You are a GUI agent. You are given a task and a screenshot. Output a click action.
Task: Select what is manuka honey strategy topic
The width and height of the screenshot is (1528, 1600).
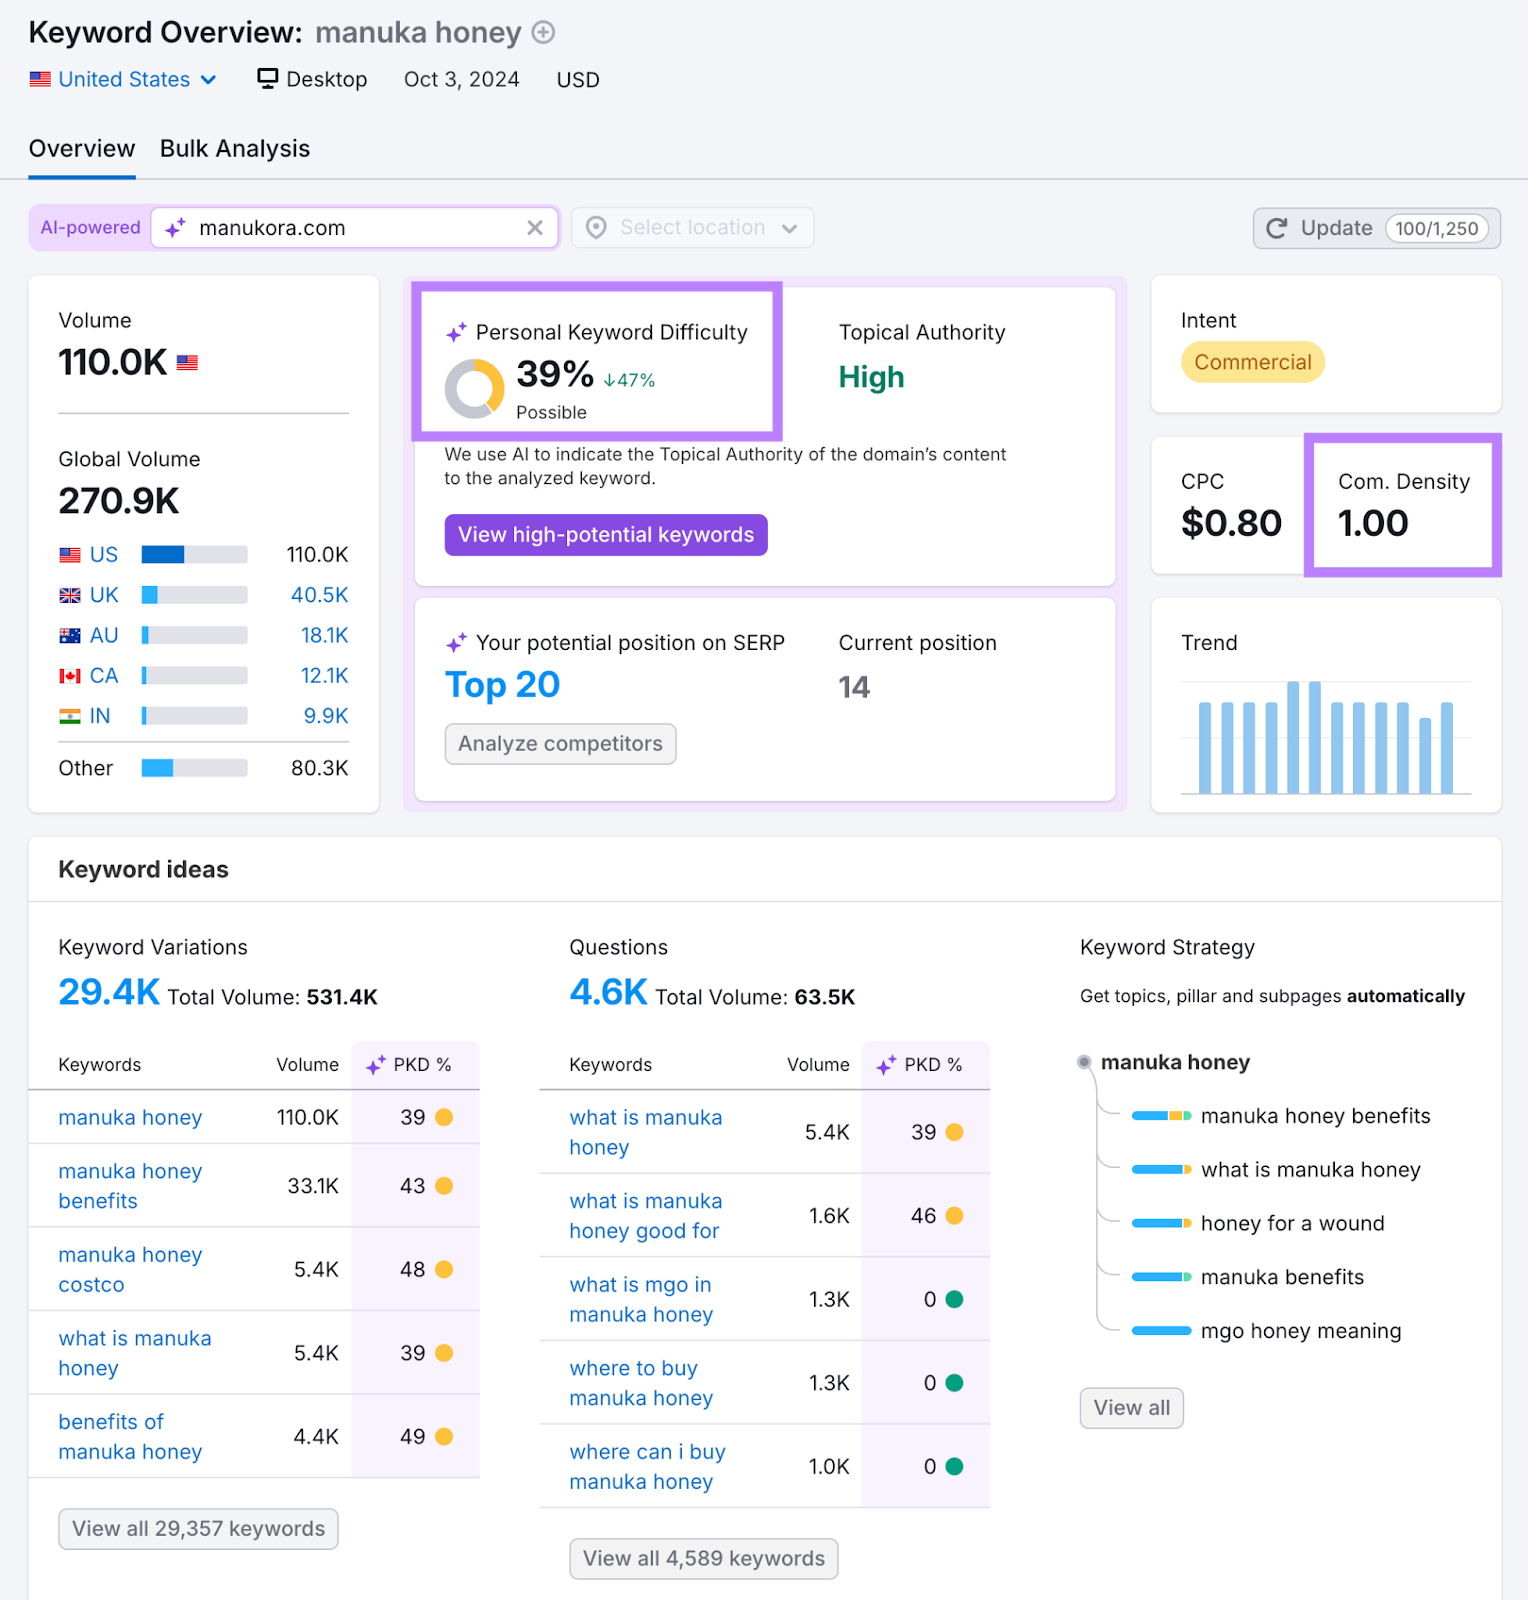(1310, 1170)
